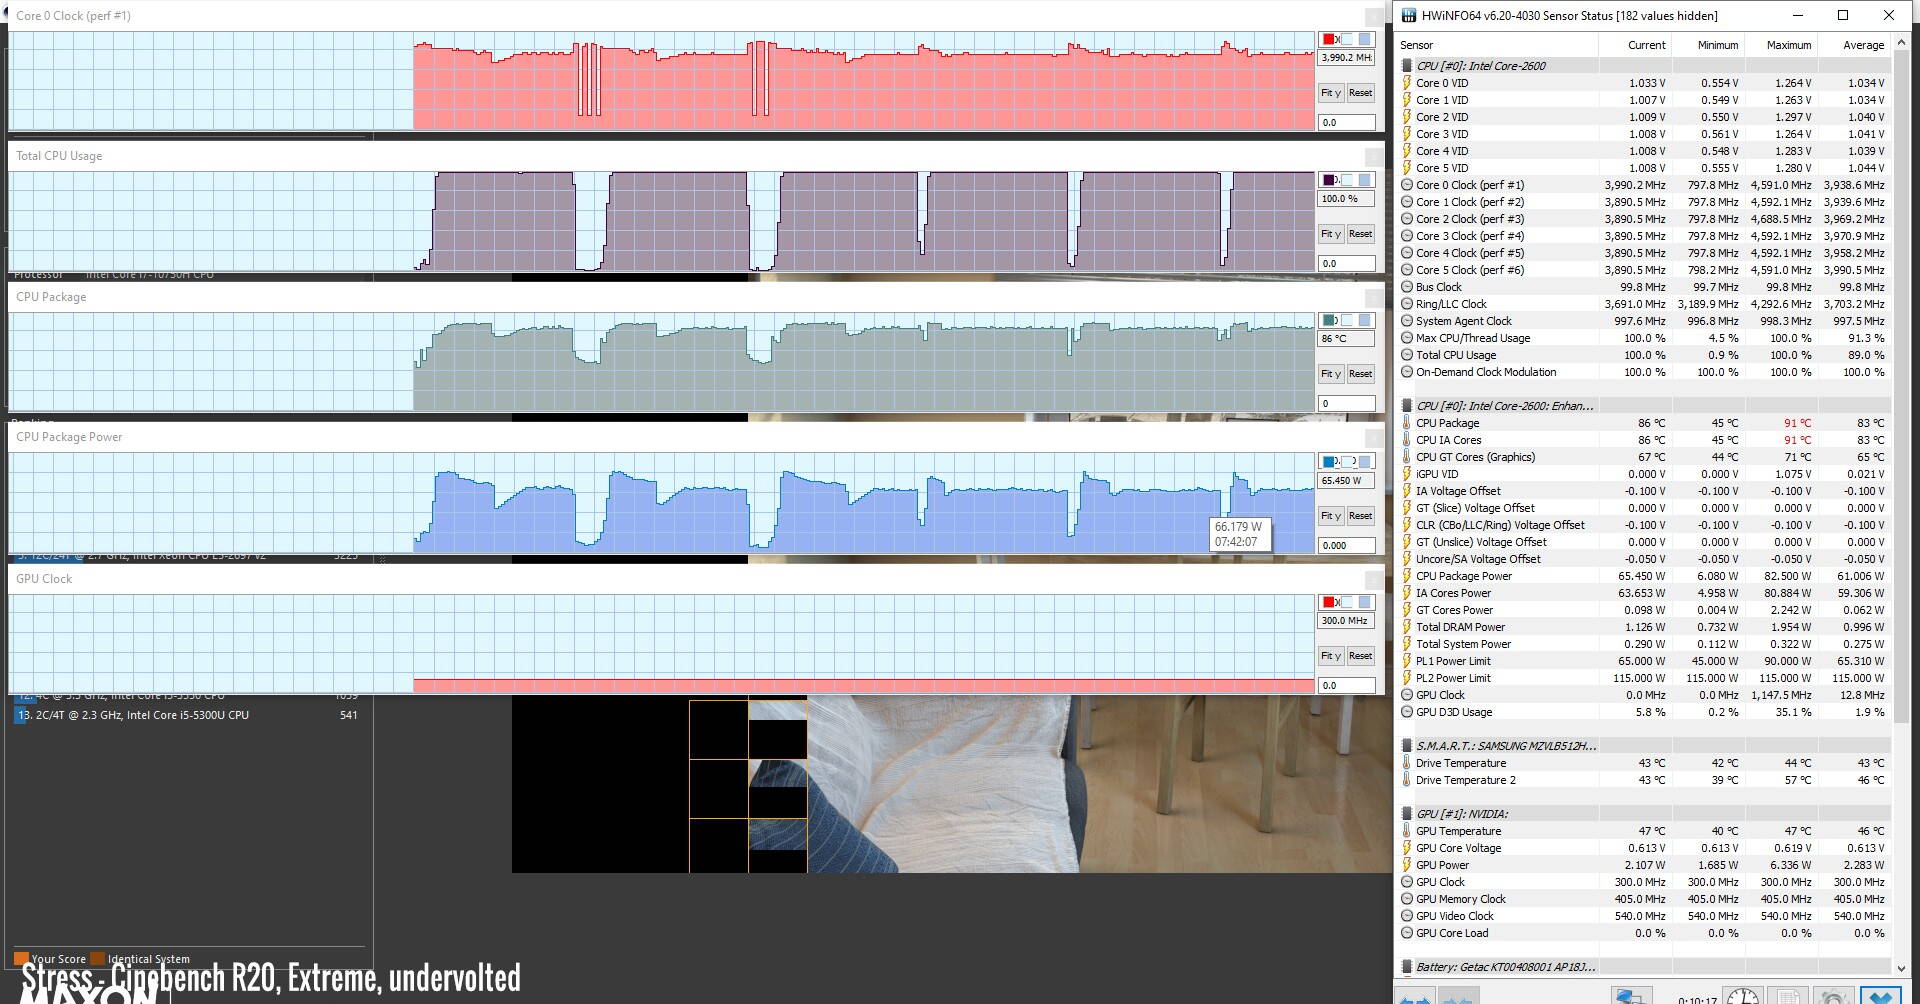
Task: Click the lightning icon beside iGPU VID
Action: click(1407, 474)
